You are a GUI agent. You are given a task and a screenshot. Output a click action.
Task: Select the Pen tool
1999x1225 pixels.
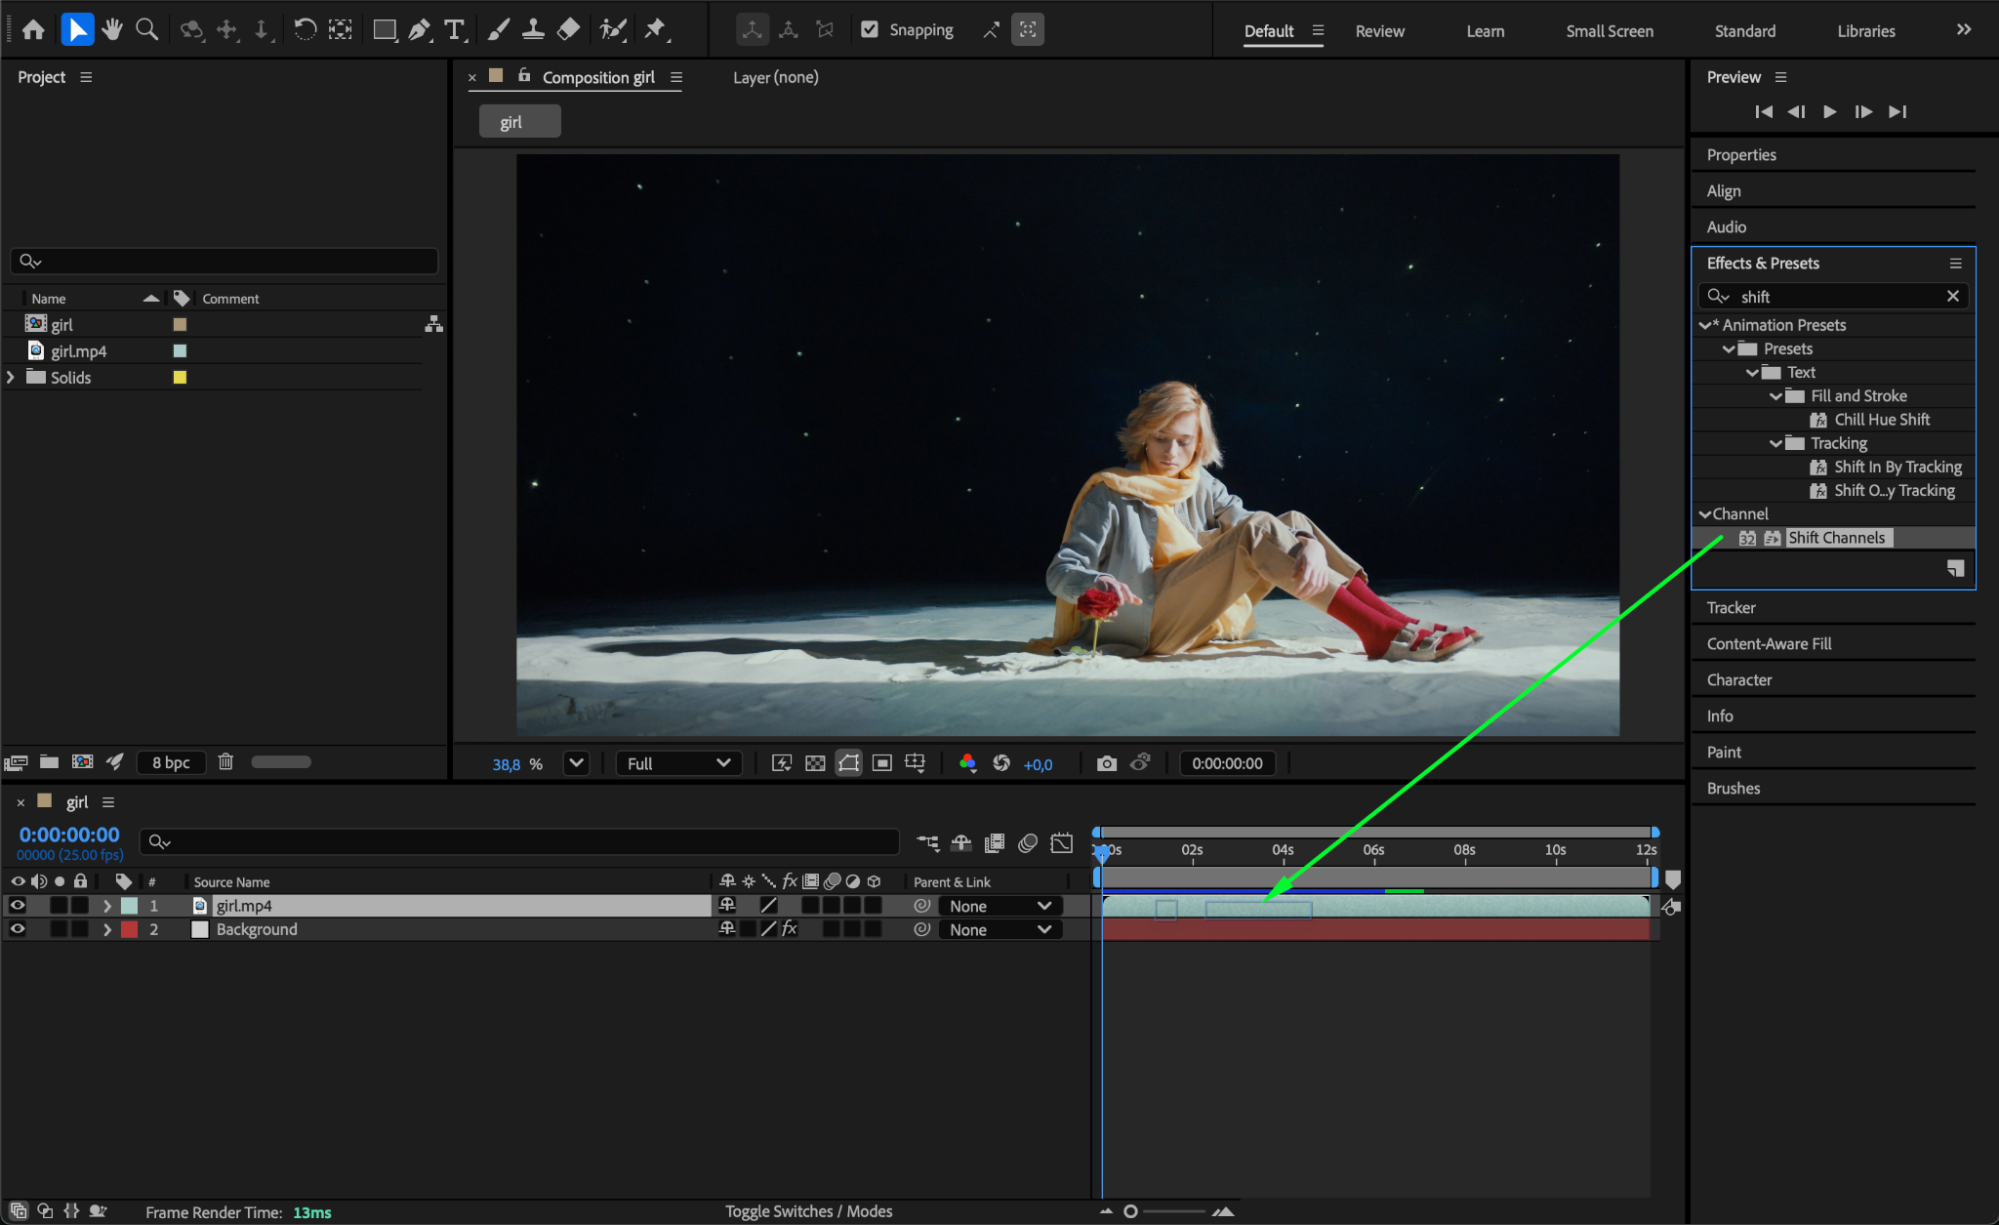coord(419,30)
